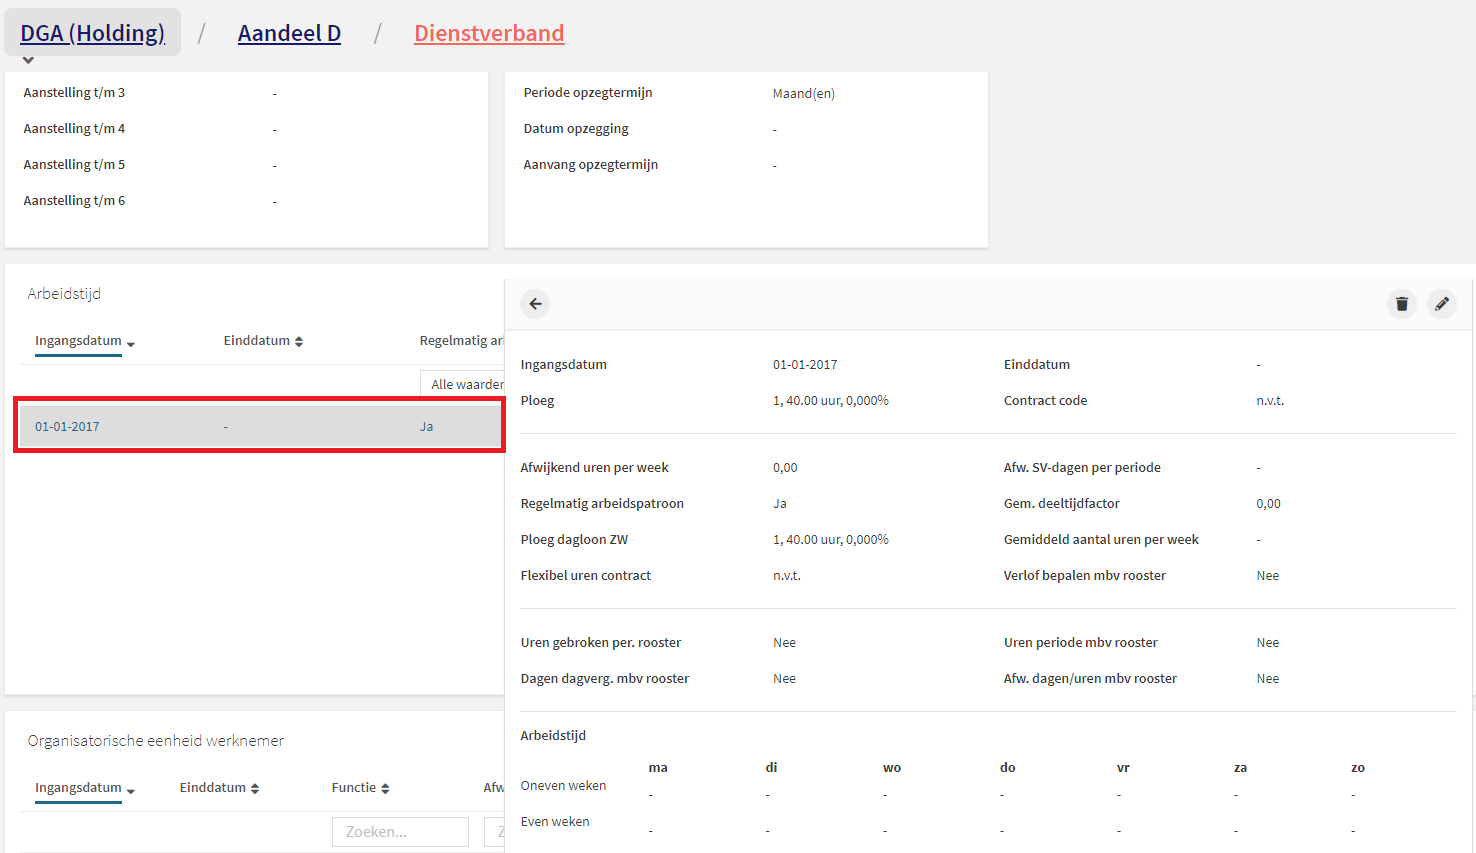Click sort arrow beside Ingangsdatum in Organisatorische eenheid
Image resolution: width=1476 pixels, height=853 pixels.
[131, 790]
